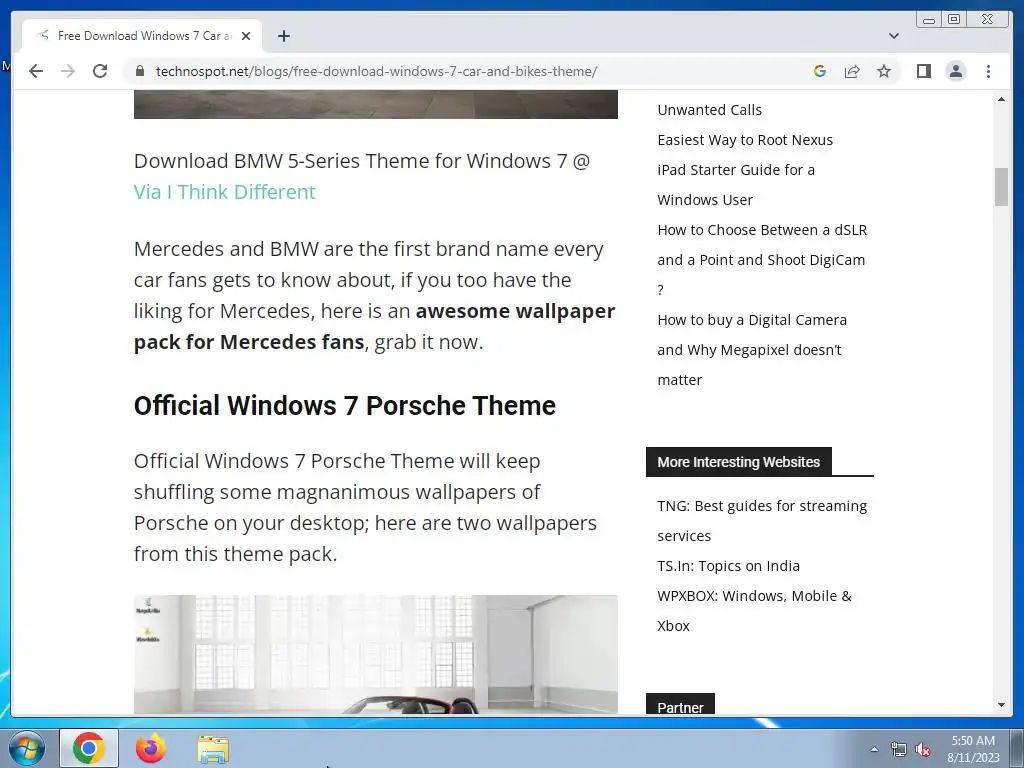The width and height of the screenshot is (1024, 768).
Task: Toggle Chrome side panel
Action: (x=923, y=71)
